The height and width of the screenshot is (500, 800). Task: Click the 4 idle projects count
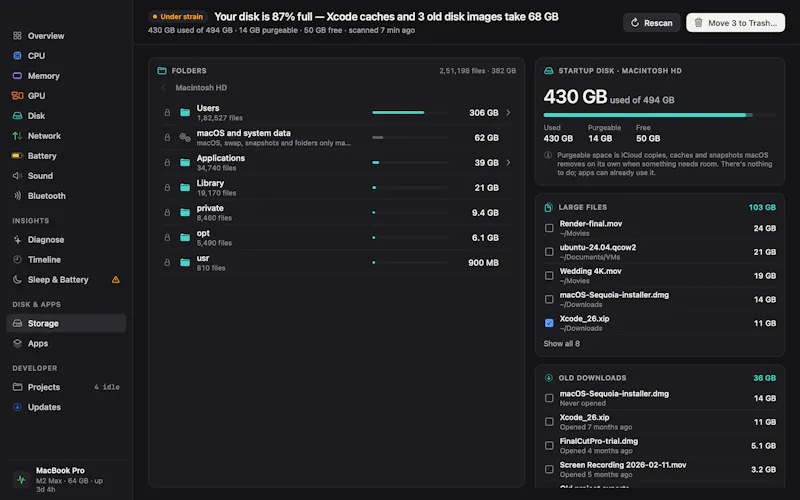pyautogui.click(x=107, y=387)
